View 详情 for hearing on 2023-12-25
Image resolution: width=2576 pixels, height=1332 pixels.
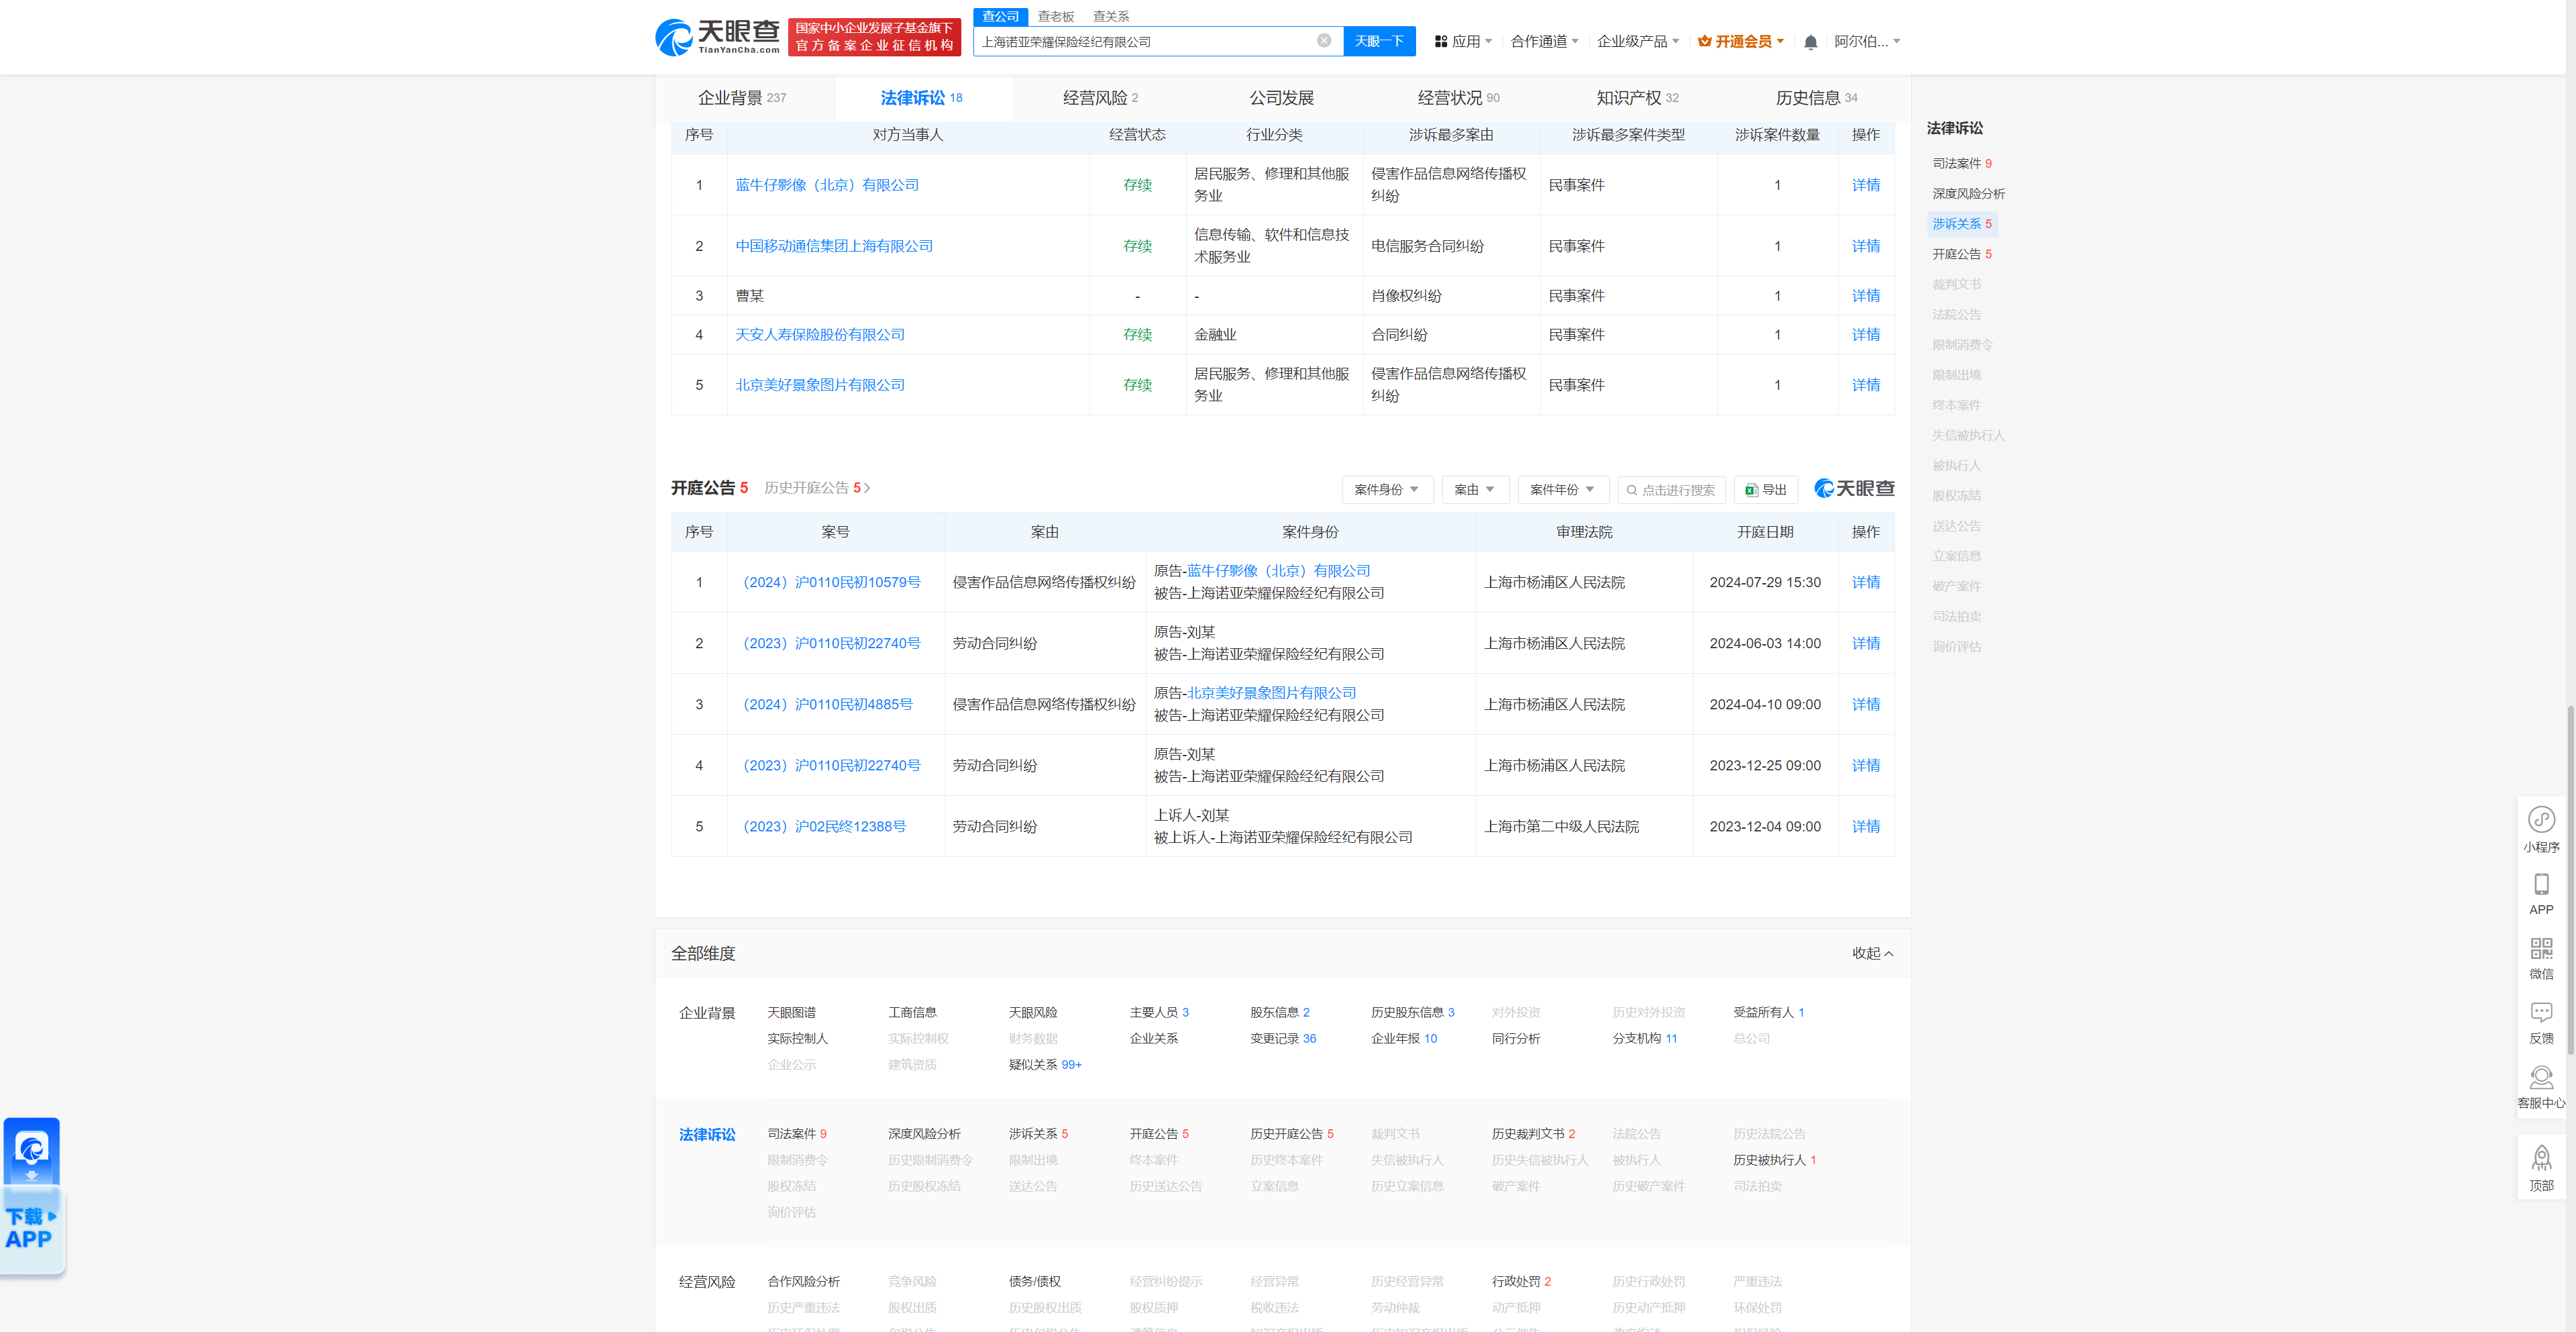pyautogui.click(x=1865, y=765)
